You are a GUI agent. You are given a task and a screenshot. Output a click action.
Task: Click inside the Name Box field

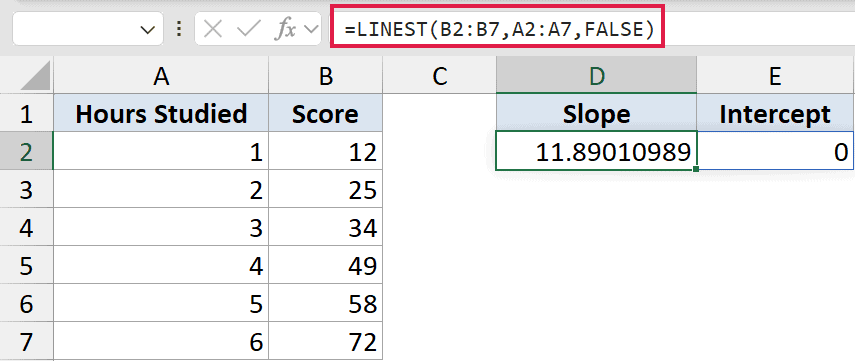click(88, 29)
